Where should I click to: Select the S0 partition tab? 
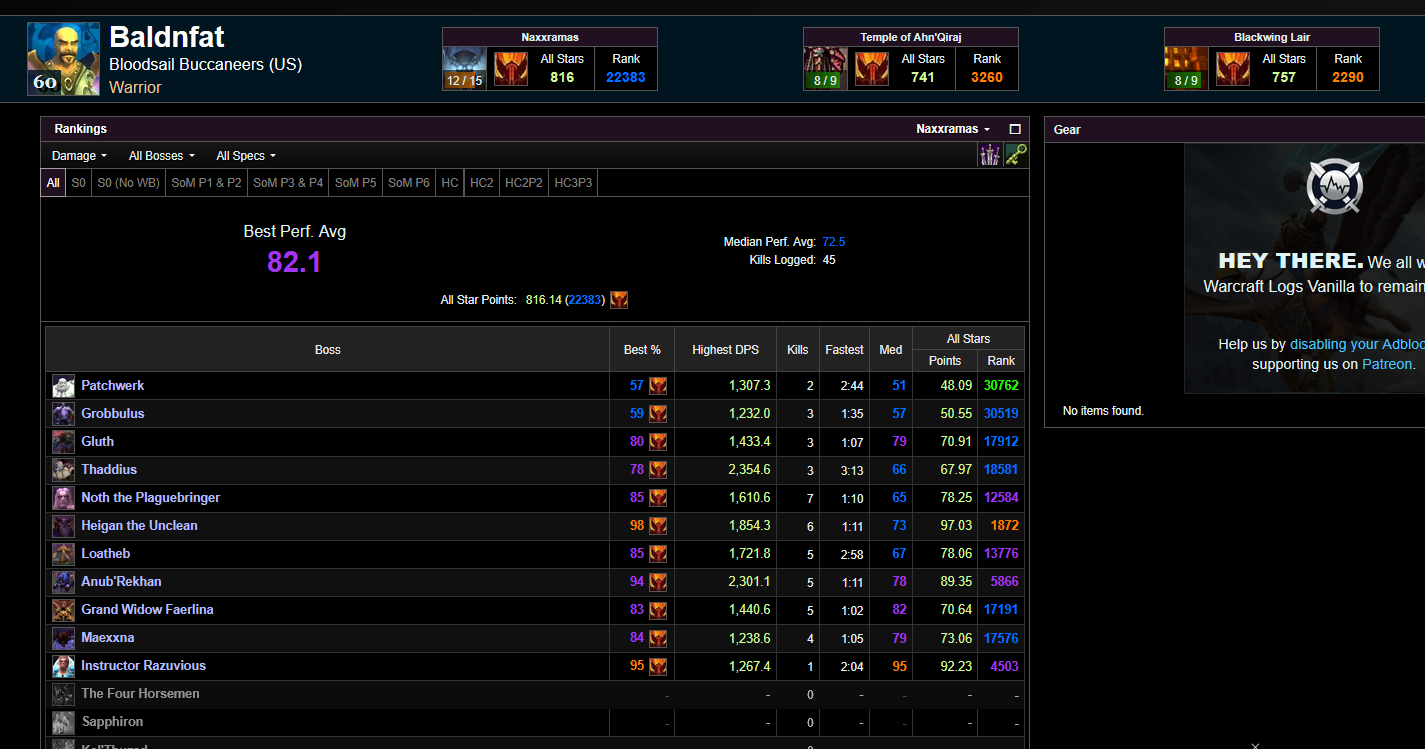[78, 183]
